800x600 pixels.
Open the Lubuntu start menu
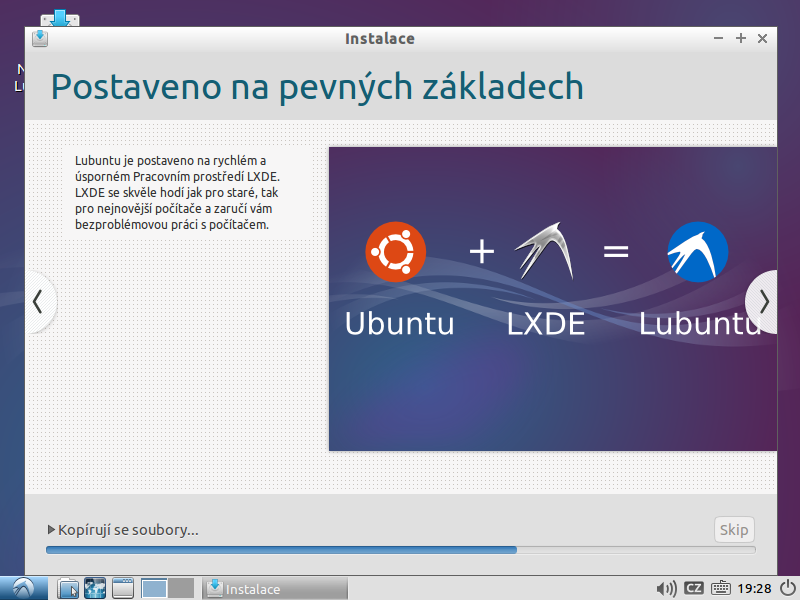(23, 588)
